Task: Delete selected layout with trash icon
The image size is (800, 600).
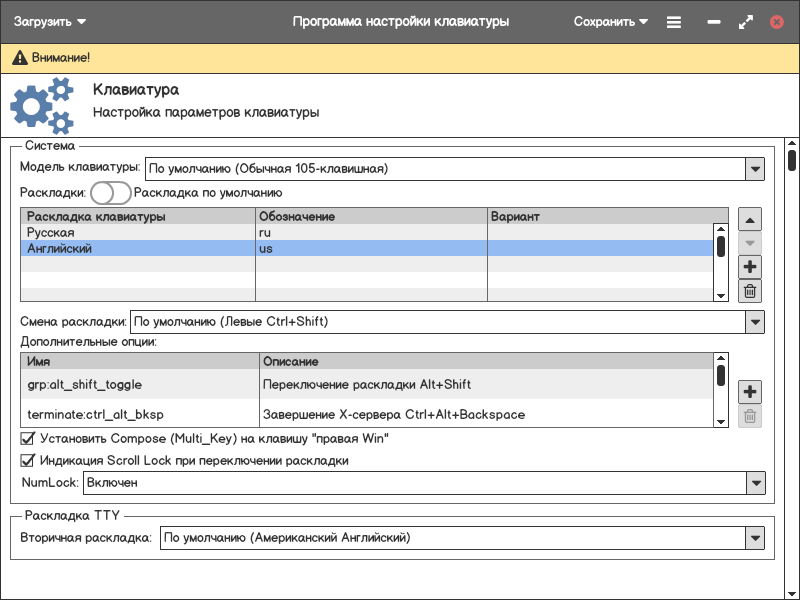Action: coord(750,291)
